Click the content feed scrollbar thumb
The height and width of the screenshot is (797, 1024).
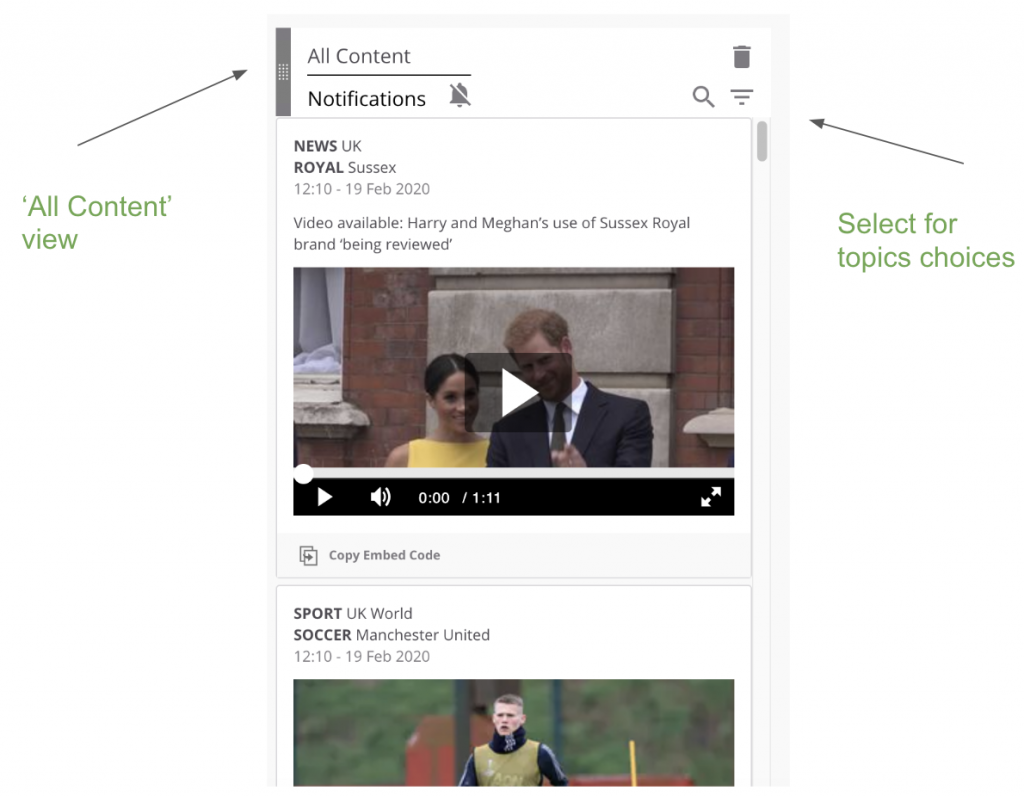tap(762, 141)
